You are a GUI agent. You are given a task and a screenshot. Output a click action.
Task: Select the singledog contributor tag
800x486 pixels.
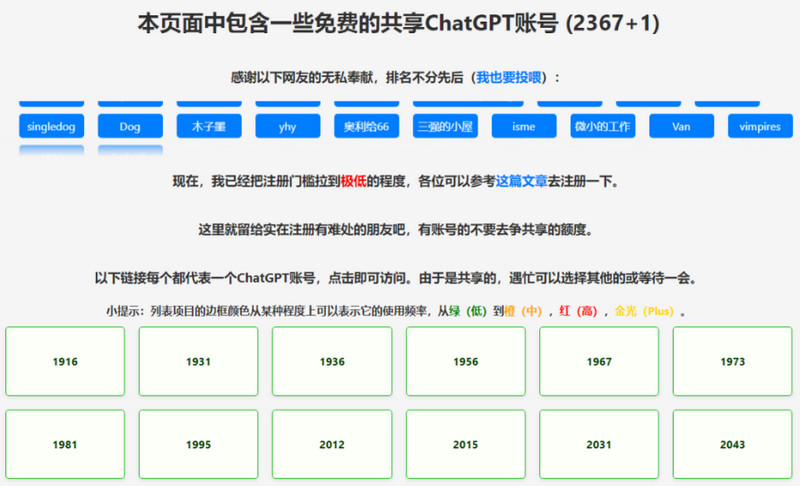(52, 126)
